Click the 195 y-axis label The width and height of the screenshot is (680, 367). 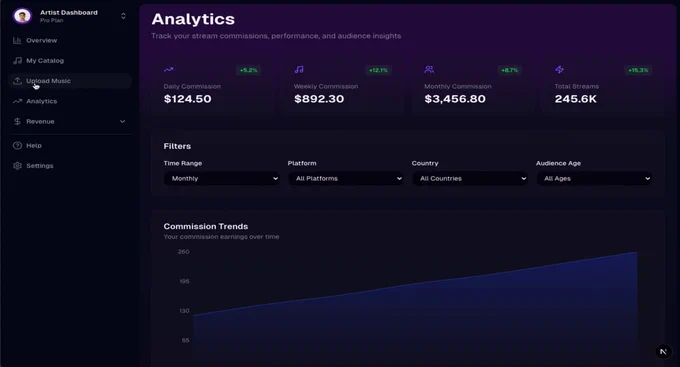point(184,281)
